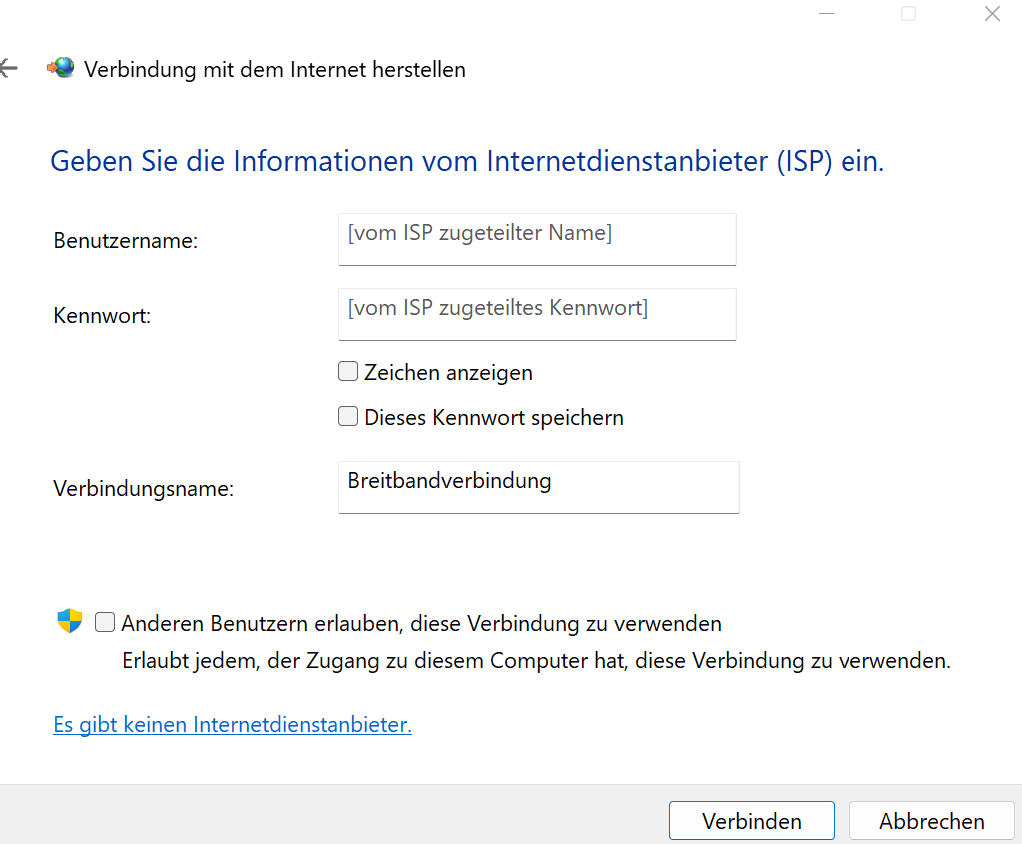This screenshot has height=844, width=1022.
Task: Enable the Zeichen anzeigen checkbox
Action: [348, 371]
